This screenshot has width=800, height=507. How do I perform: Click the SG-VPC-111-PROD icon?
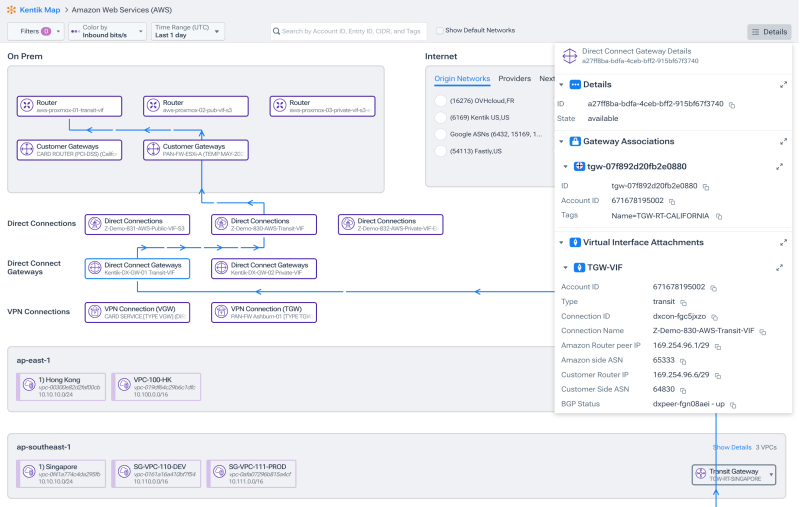coord(219,473)
